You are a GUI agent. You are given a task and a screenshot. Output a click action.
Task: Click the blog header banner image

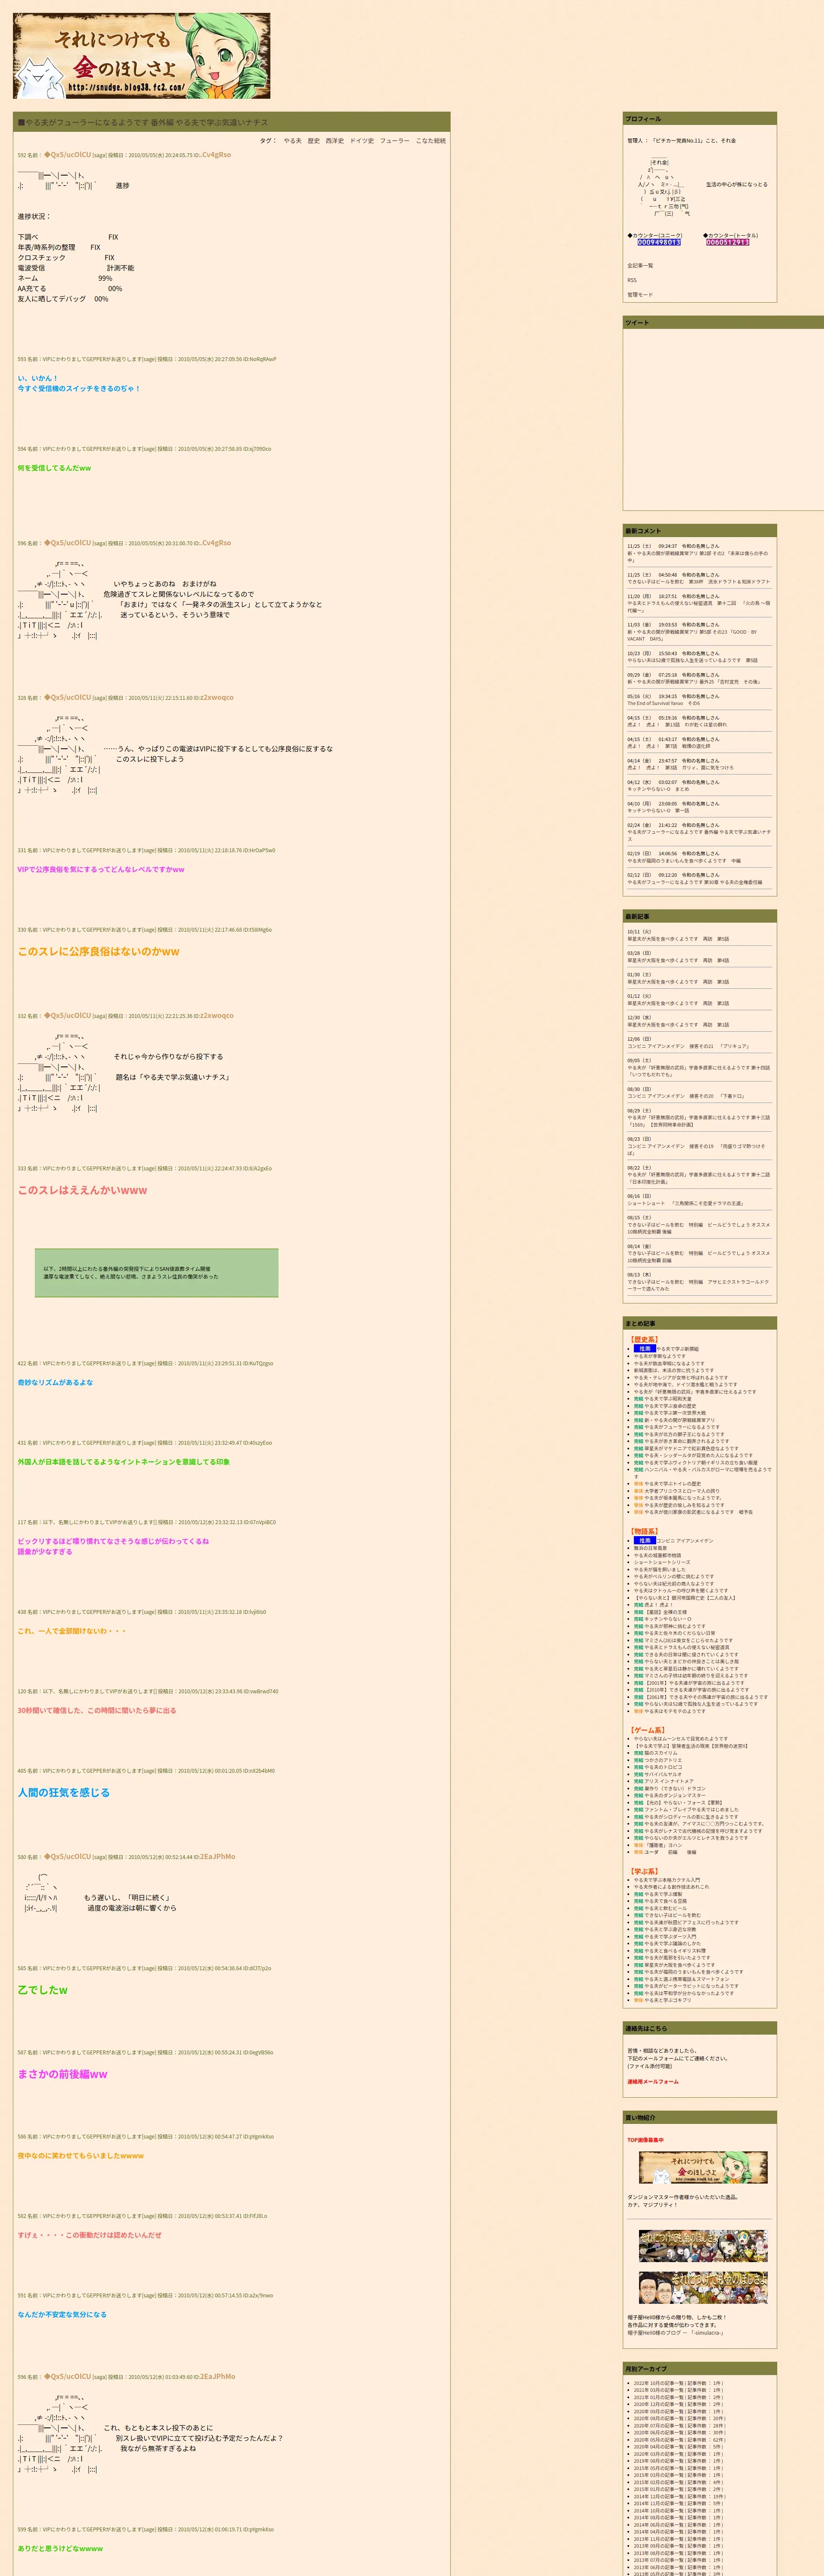coord(141,56)
